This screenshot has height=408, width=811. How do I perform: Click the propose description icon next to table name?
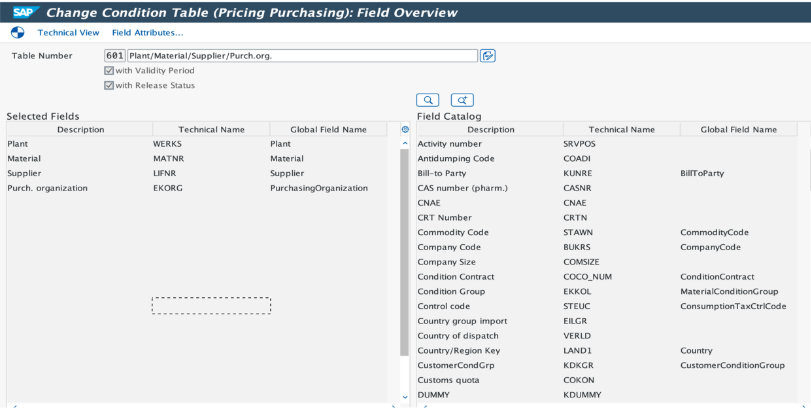click(x=488, y=55)
